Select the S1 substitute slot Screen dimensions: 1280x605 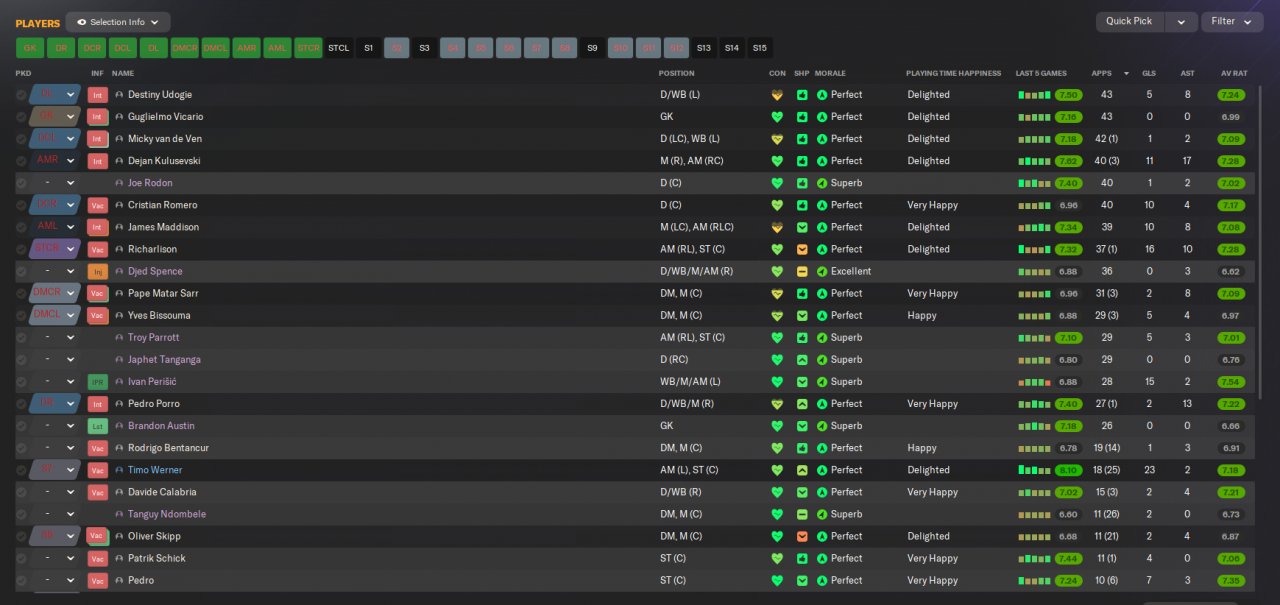368,48
